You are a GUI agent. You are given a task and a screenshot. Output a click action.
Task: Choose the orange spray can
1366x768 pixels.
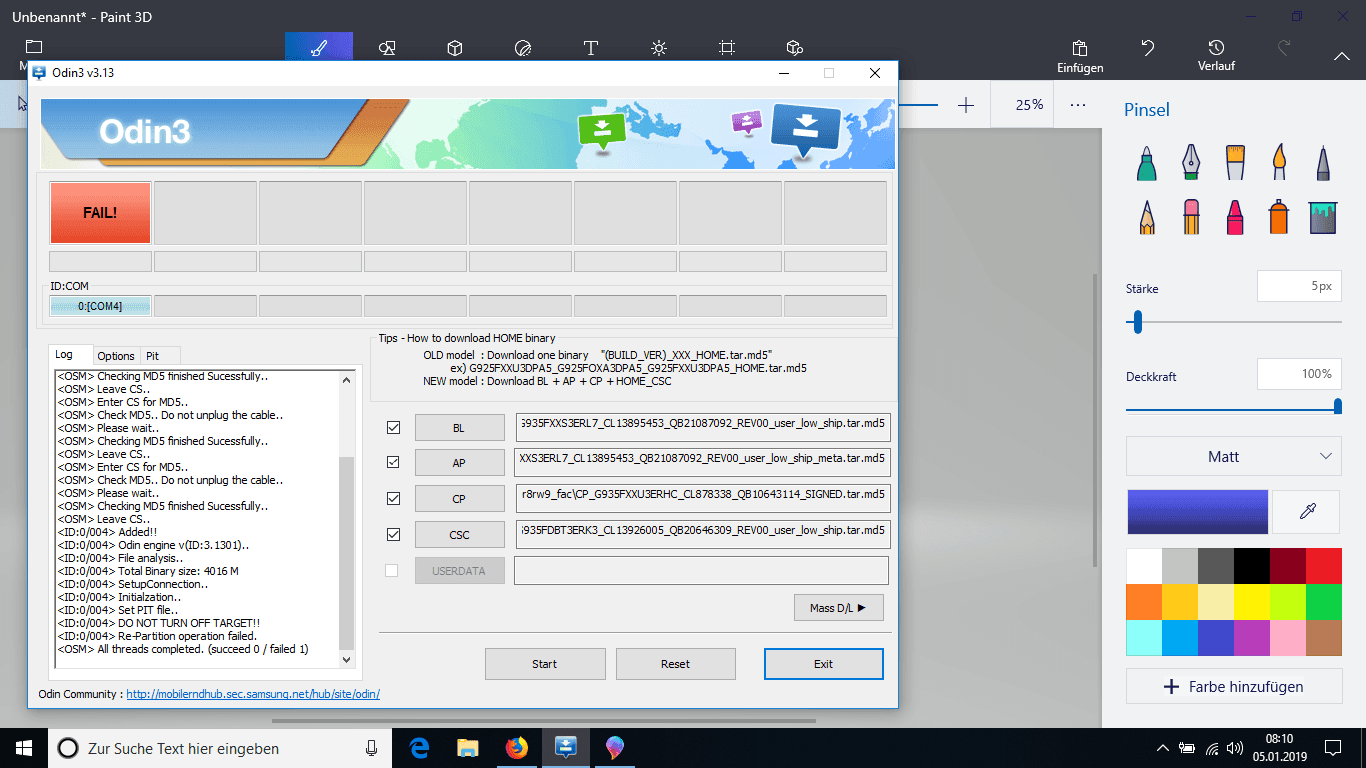[x=1279, y=216]
